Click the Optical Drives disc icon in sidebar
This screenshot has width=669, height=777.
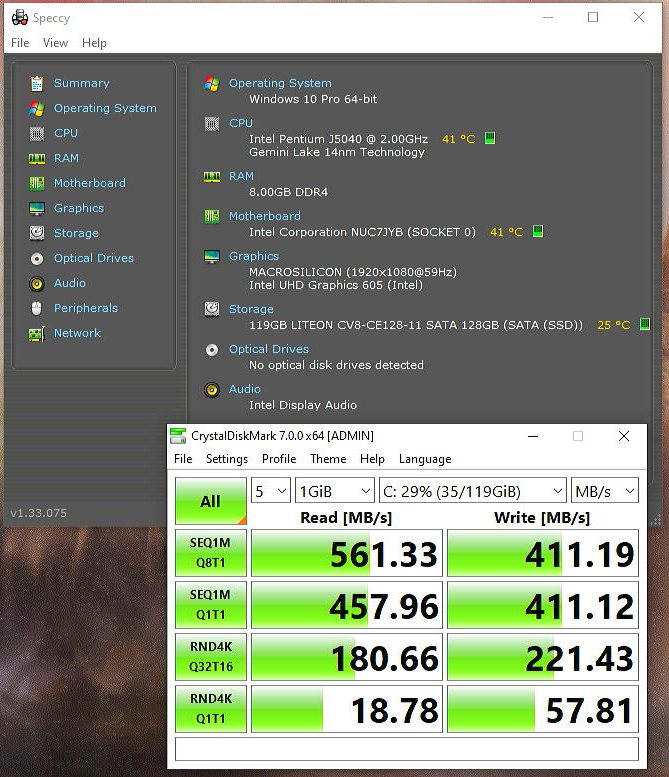(37, 258)
